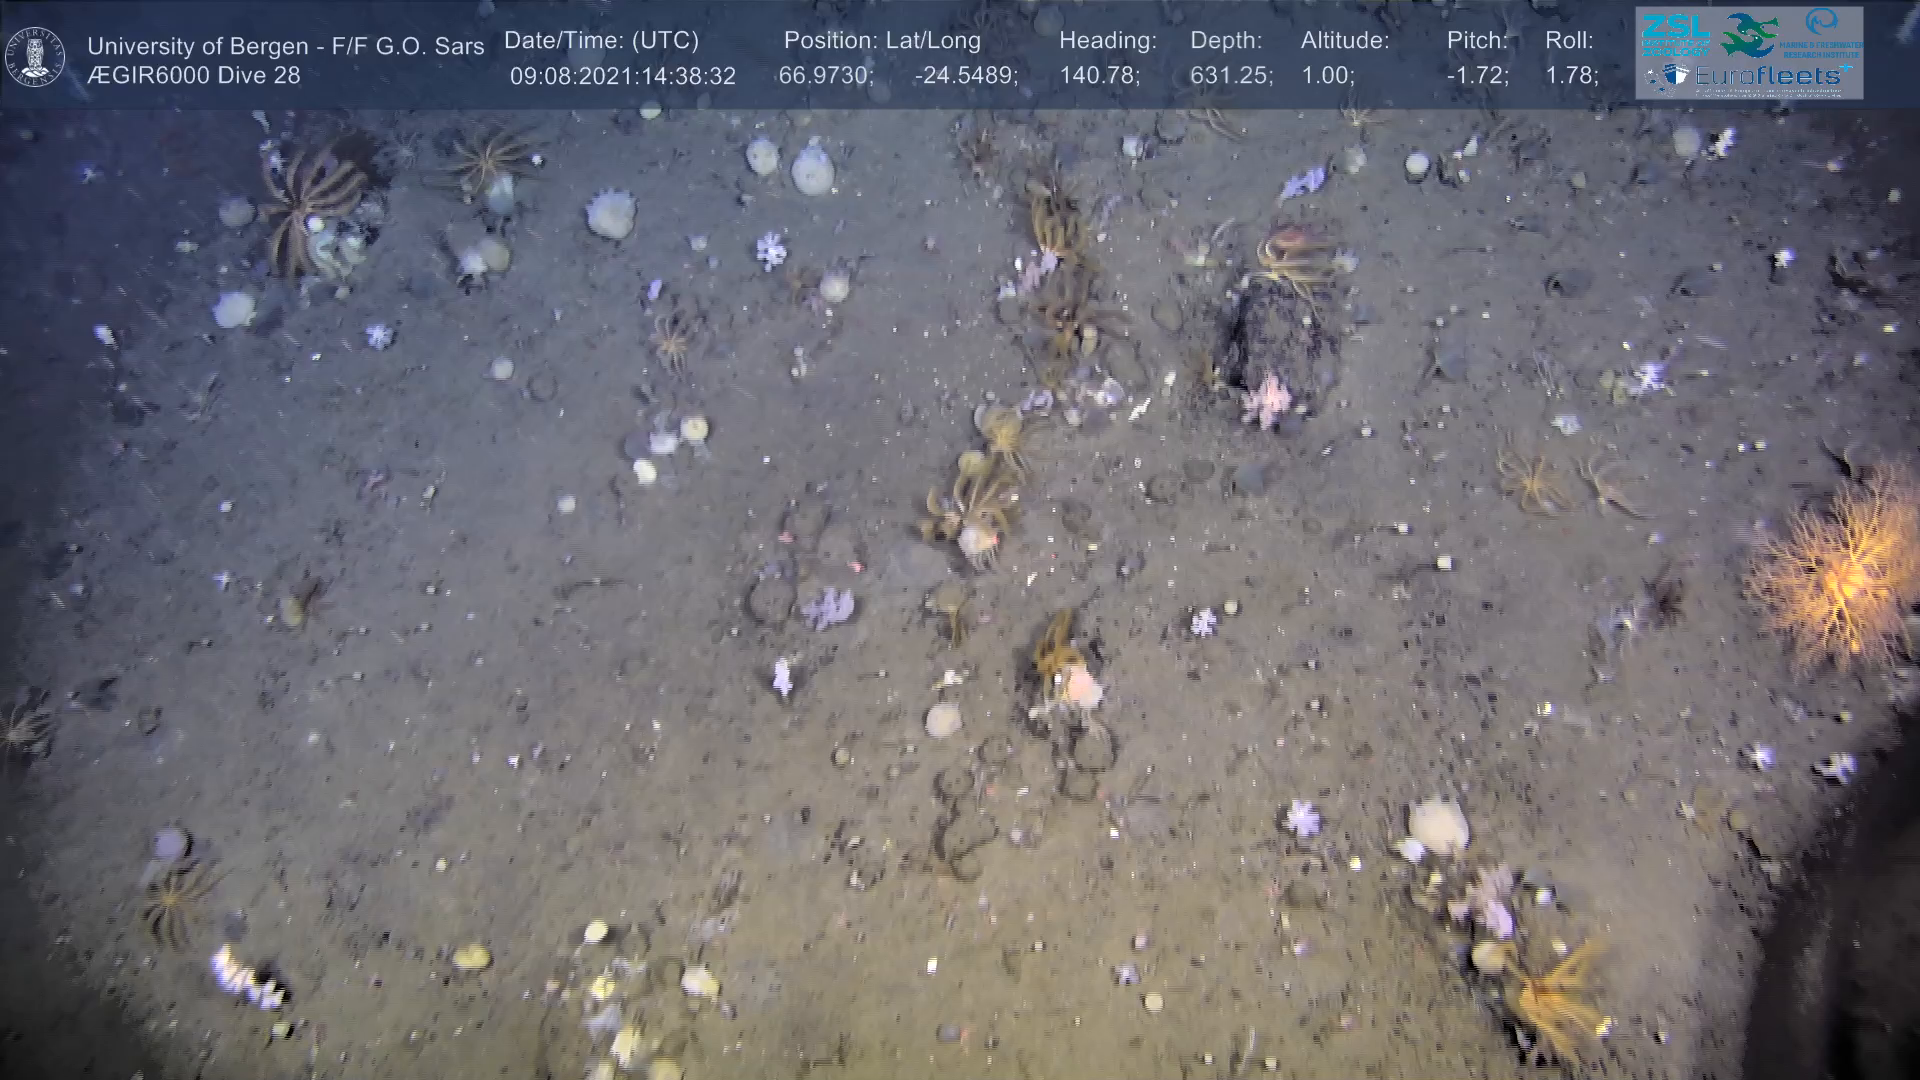Click the ÆGIR6000 Dive 28 label
1920x1080 pixels.
pyautogui.click(x=193, y=75)
